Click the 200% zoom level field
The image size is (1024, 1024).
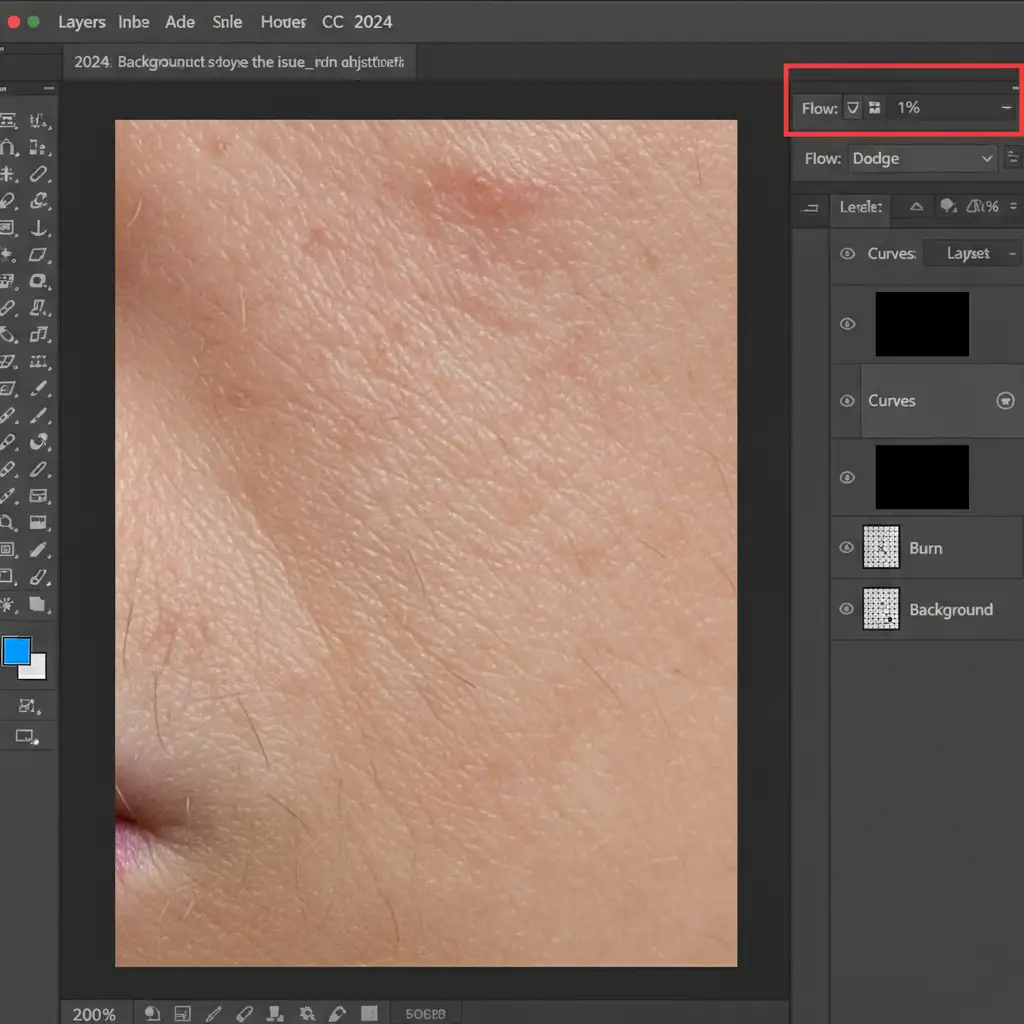[x=94, y=1014]
